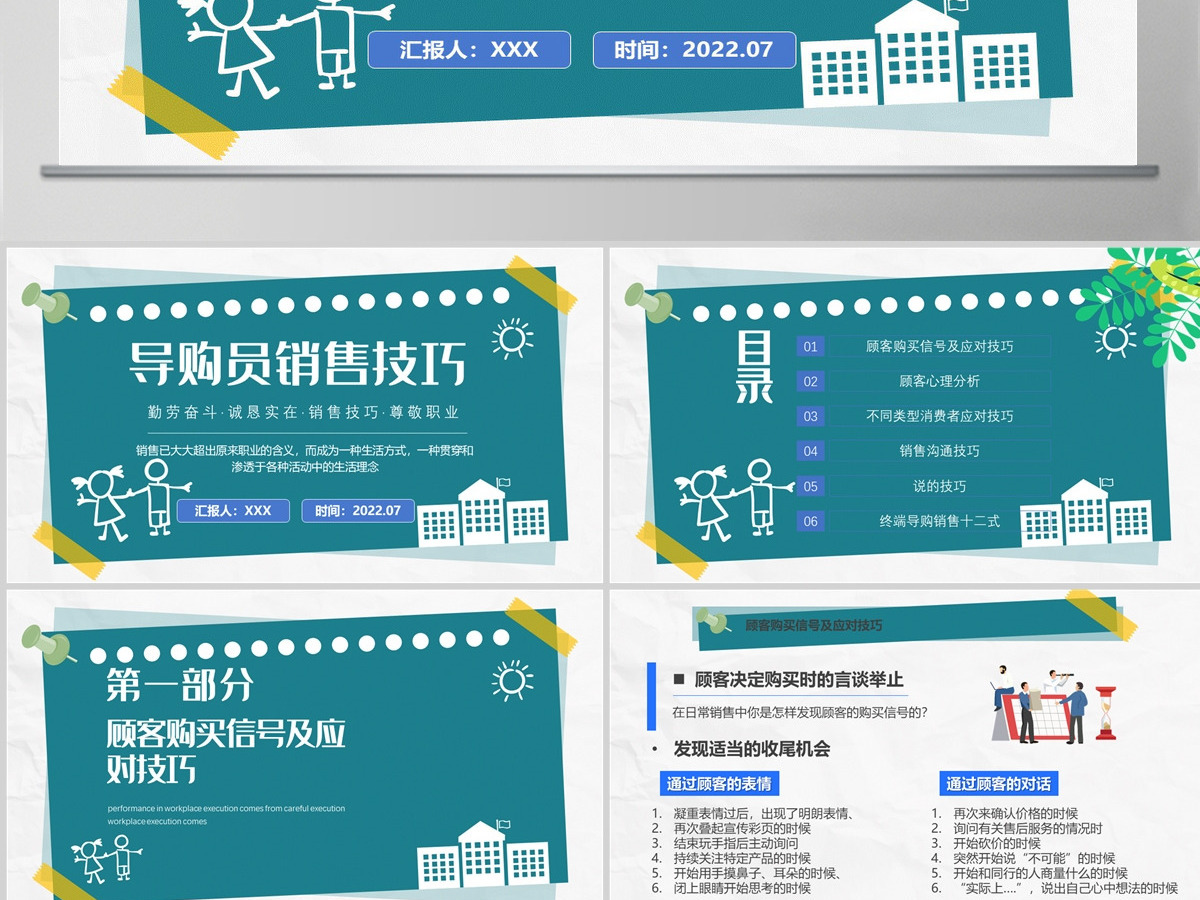1200x900 pixels.
Task: Click the 通过顾客的表情 blue label
Action: click(719, 784)
